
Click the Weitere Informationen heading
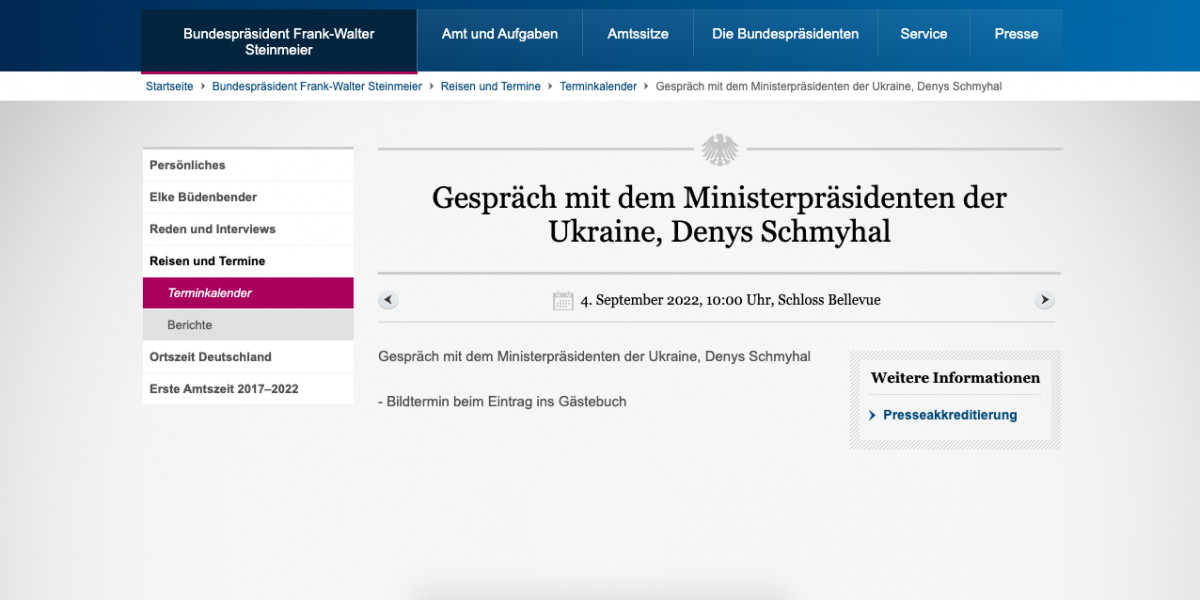(x=955, y=378)
